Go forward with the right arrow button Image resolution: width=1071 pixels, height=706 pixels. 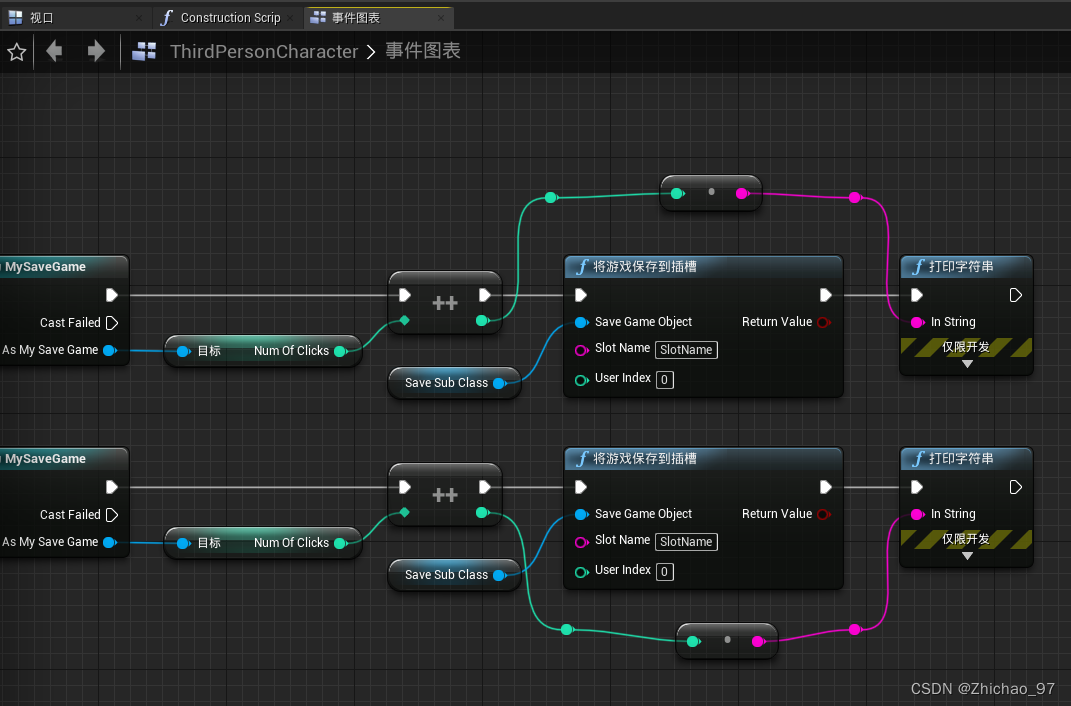tap(96, 51)
